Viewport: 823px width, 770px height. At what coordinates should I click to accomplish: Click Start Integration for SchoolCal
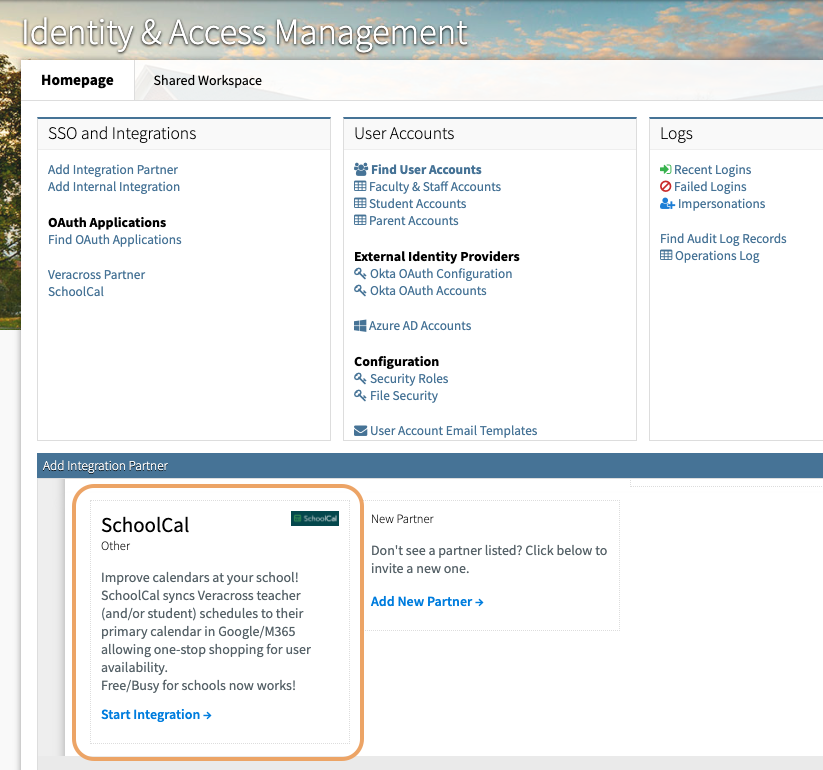click(x=156, y=714)
